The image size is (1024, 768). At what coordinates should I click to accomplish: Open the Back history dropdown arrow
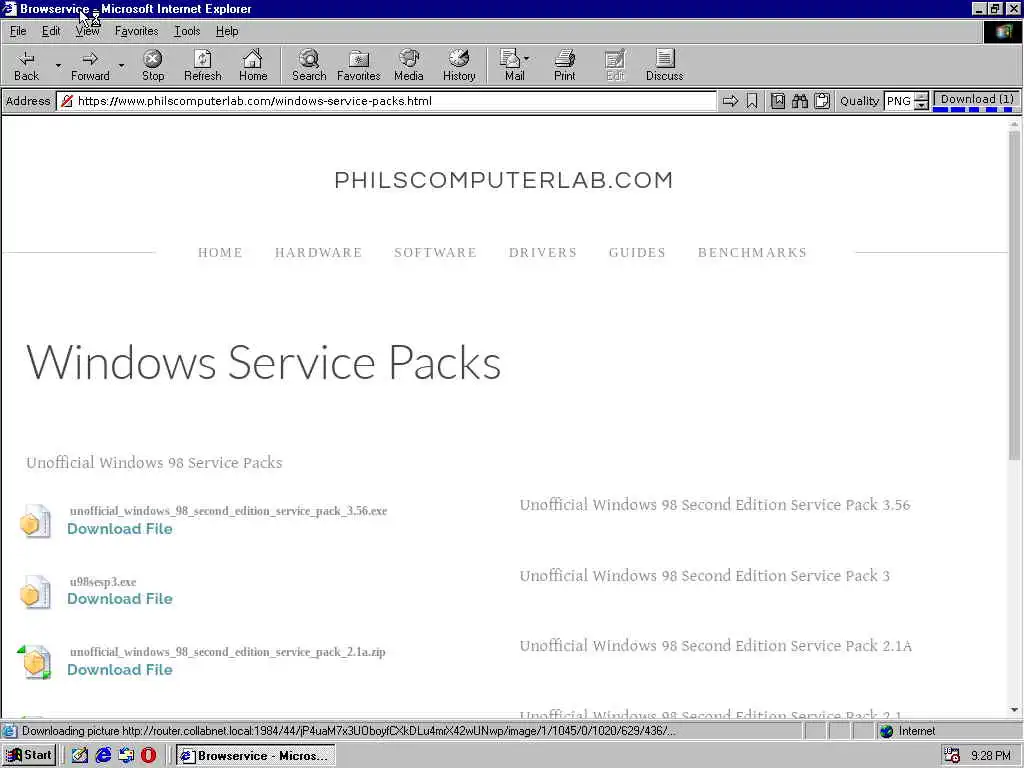(58, 65)
